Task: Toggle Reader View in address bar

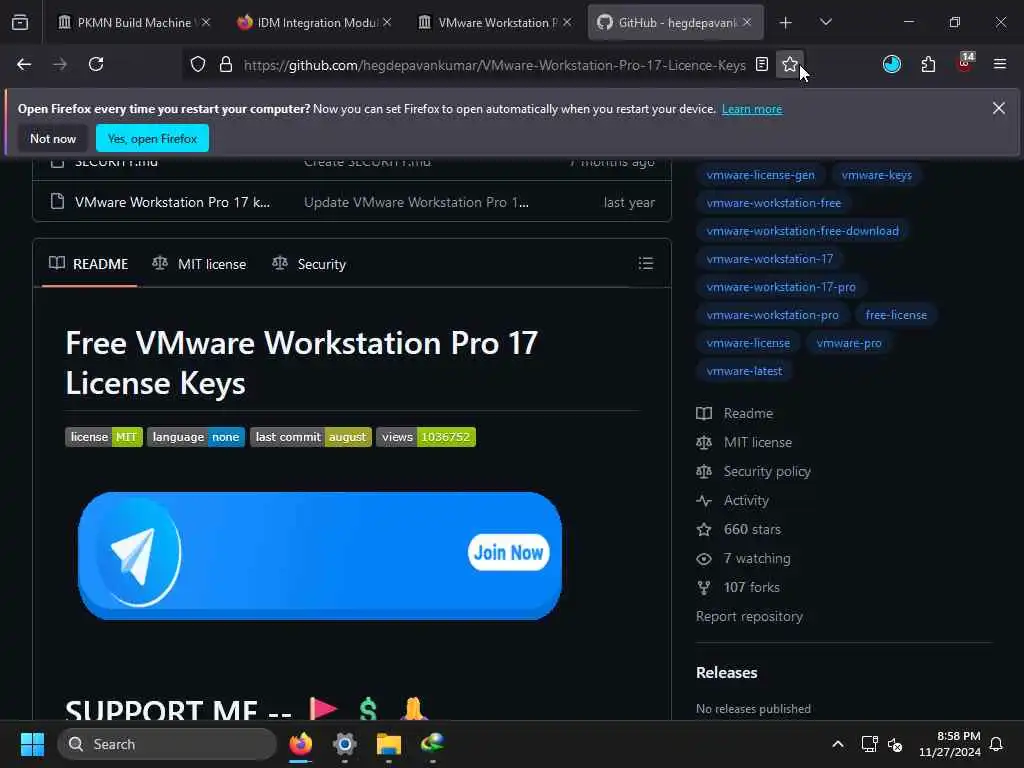Action: tap(761, 64)
